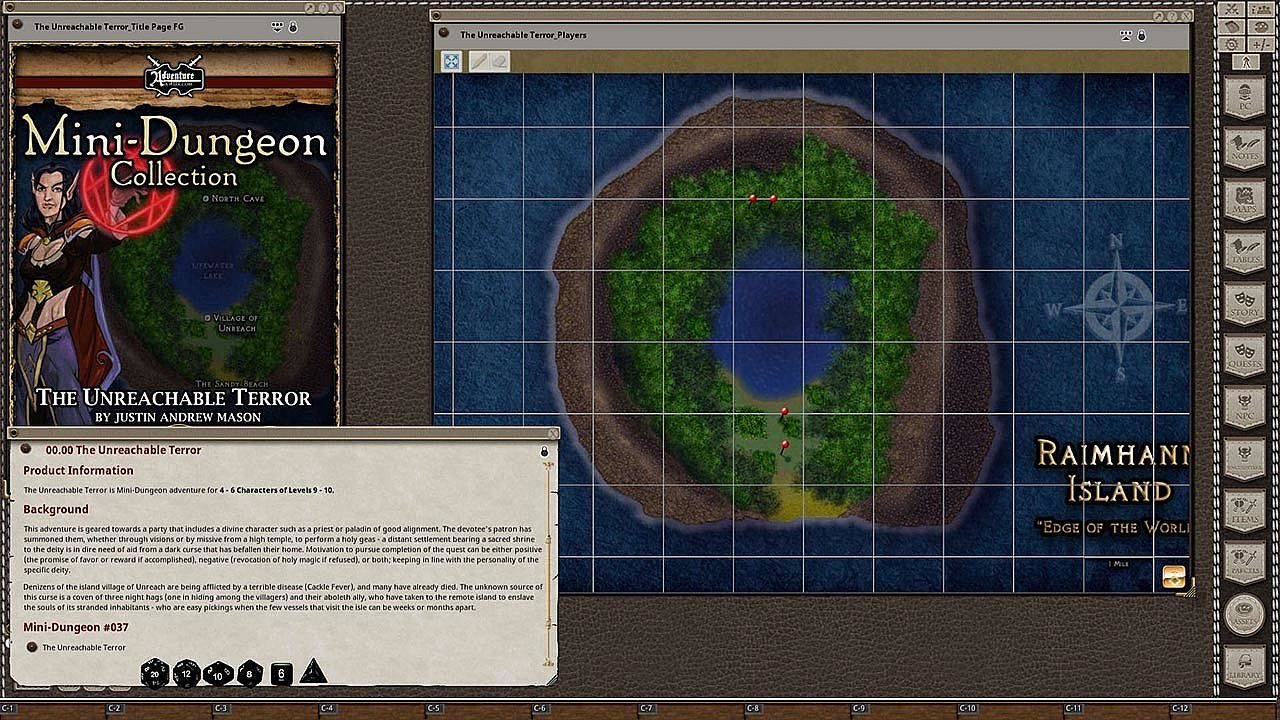The width and height of the screenshot is (1280, 720).
Task: Open the Notes sidebar button
Action: point(1245,148)
